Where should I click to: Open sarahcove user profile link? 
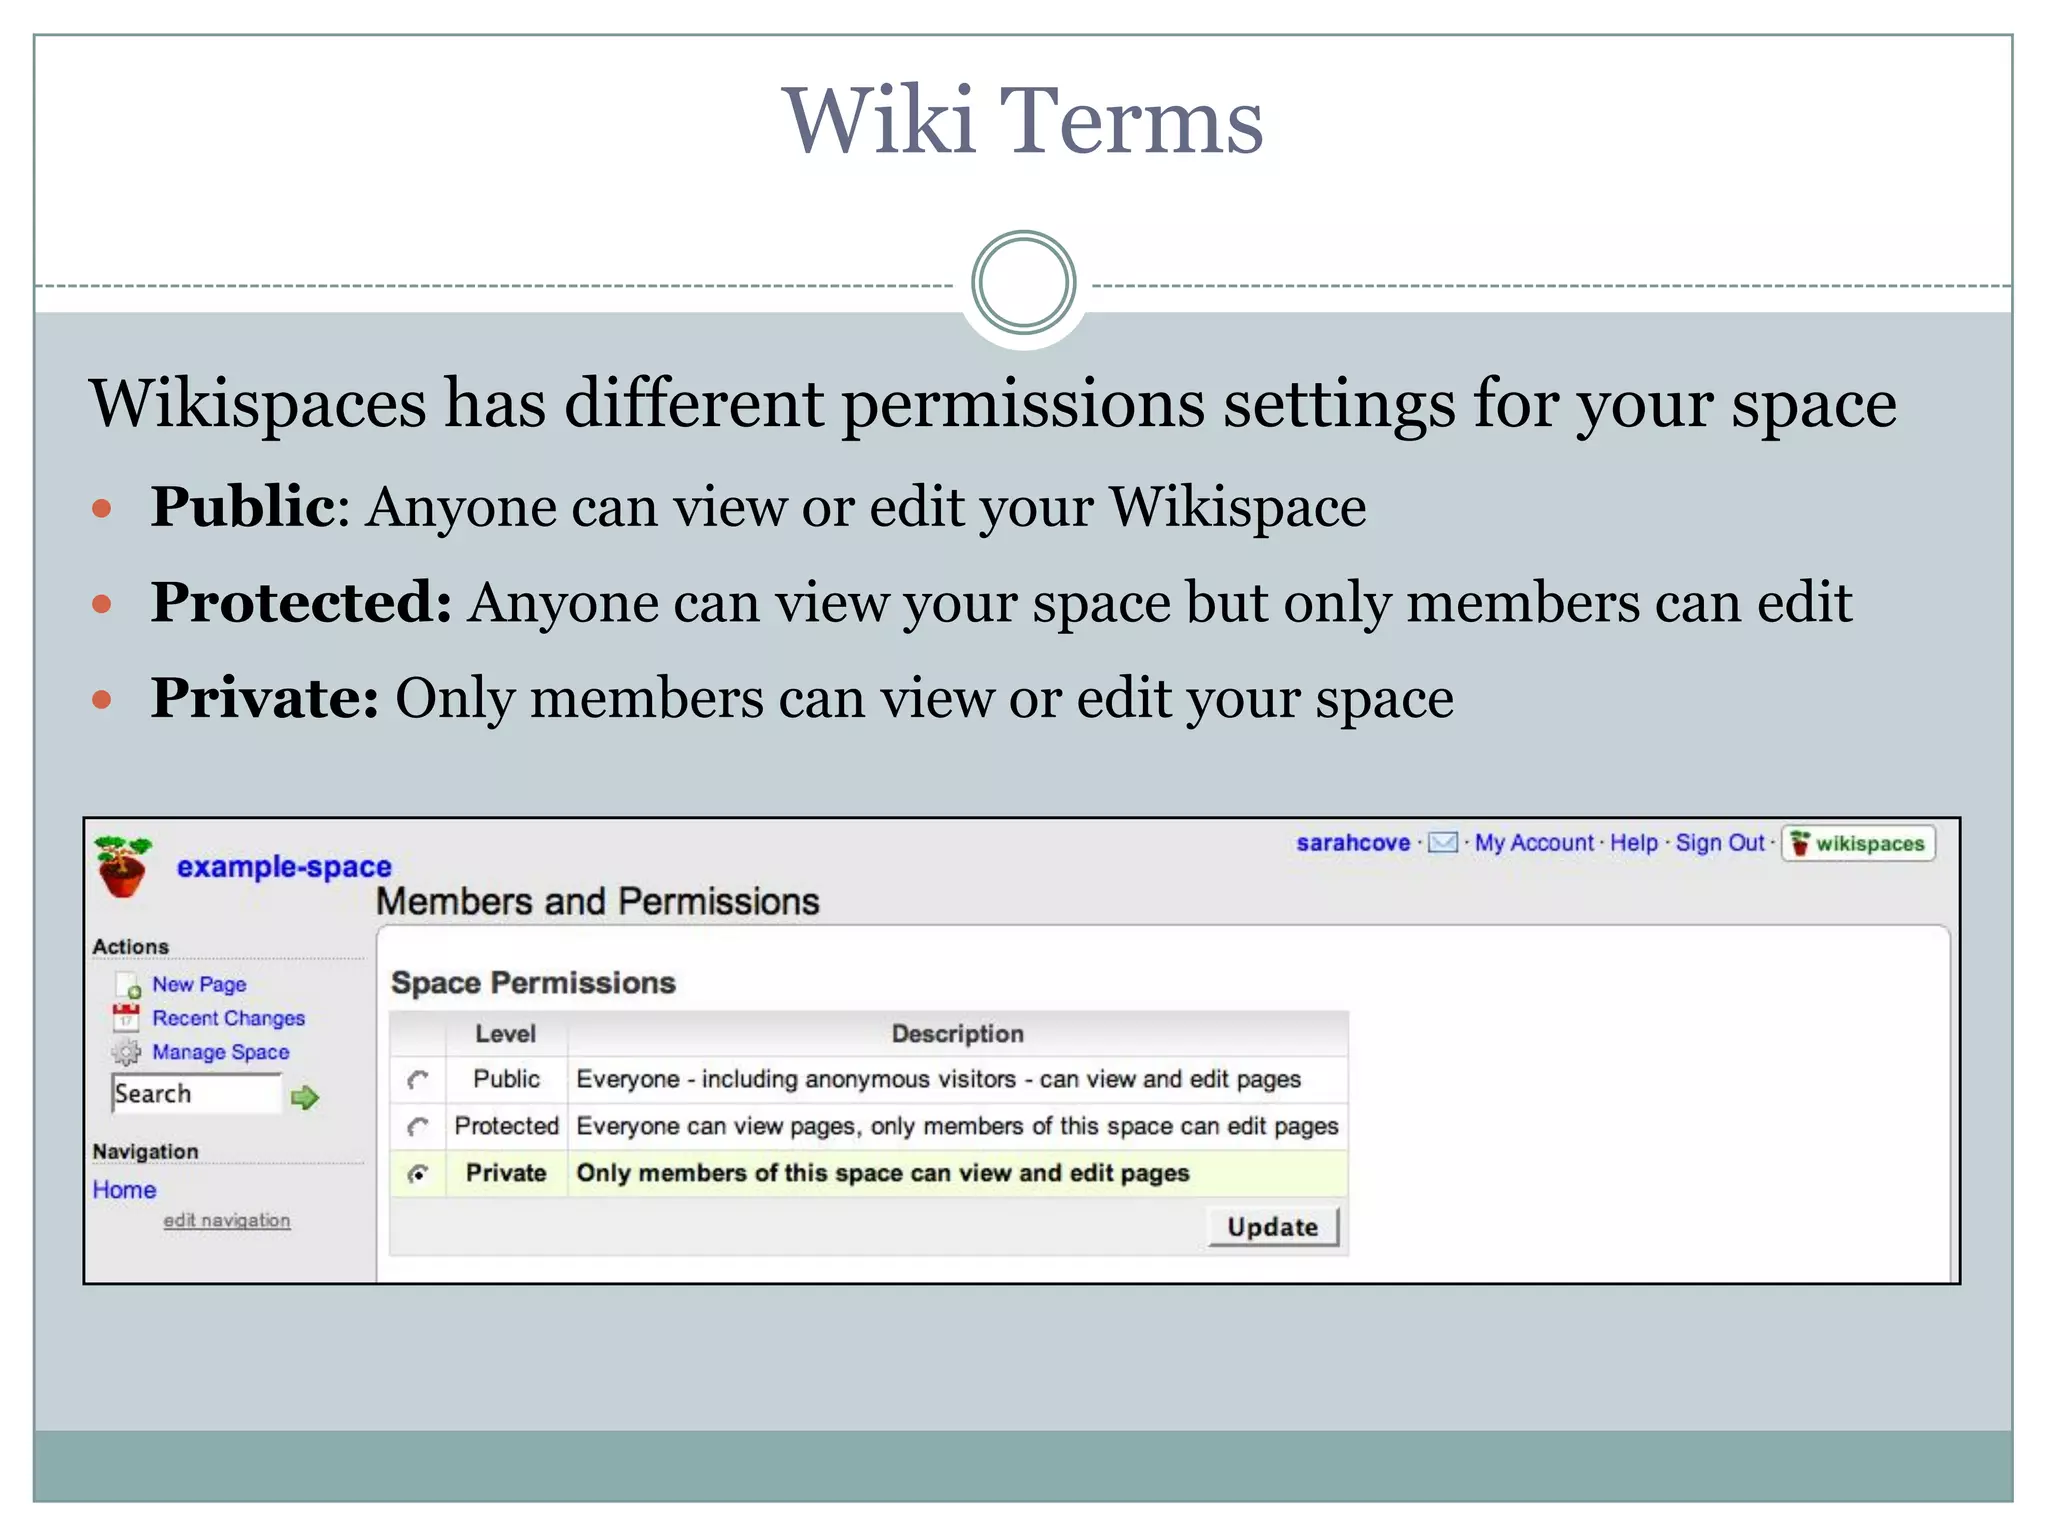(1353, 843)
